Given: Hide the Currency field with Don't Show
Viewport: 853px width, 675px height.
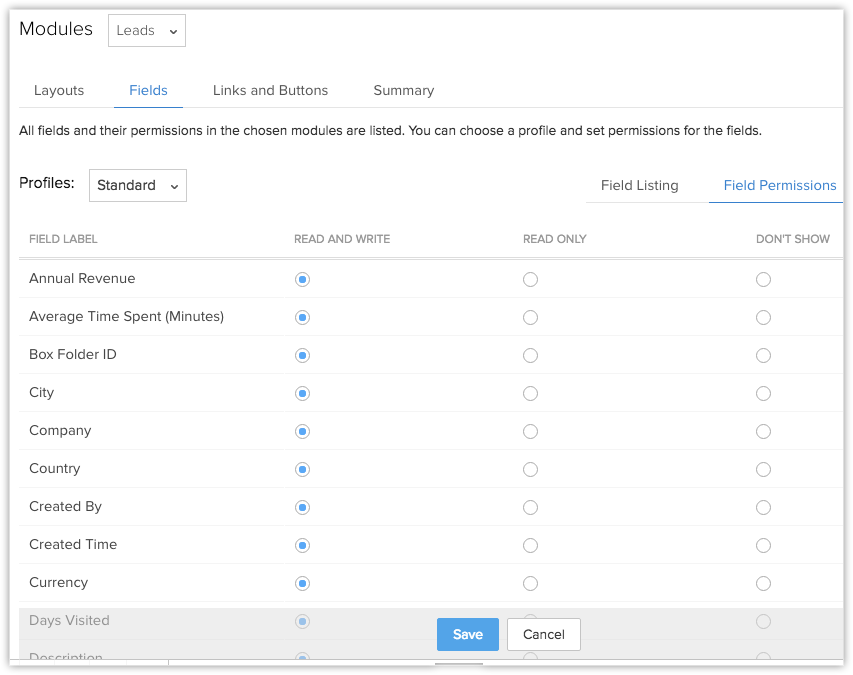Looking at the screenshot, I should click(763, 584).
